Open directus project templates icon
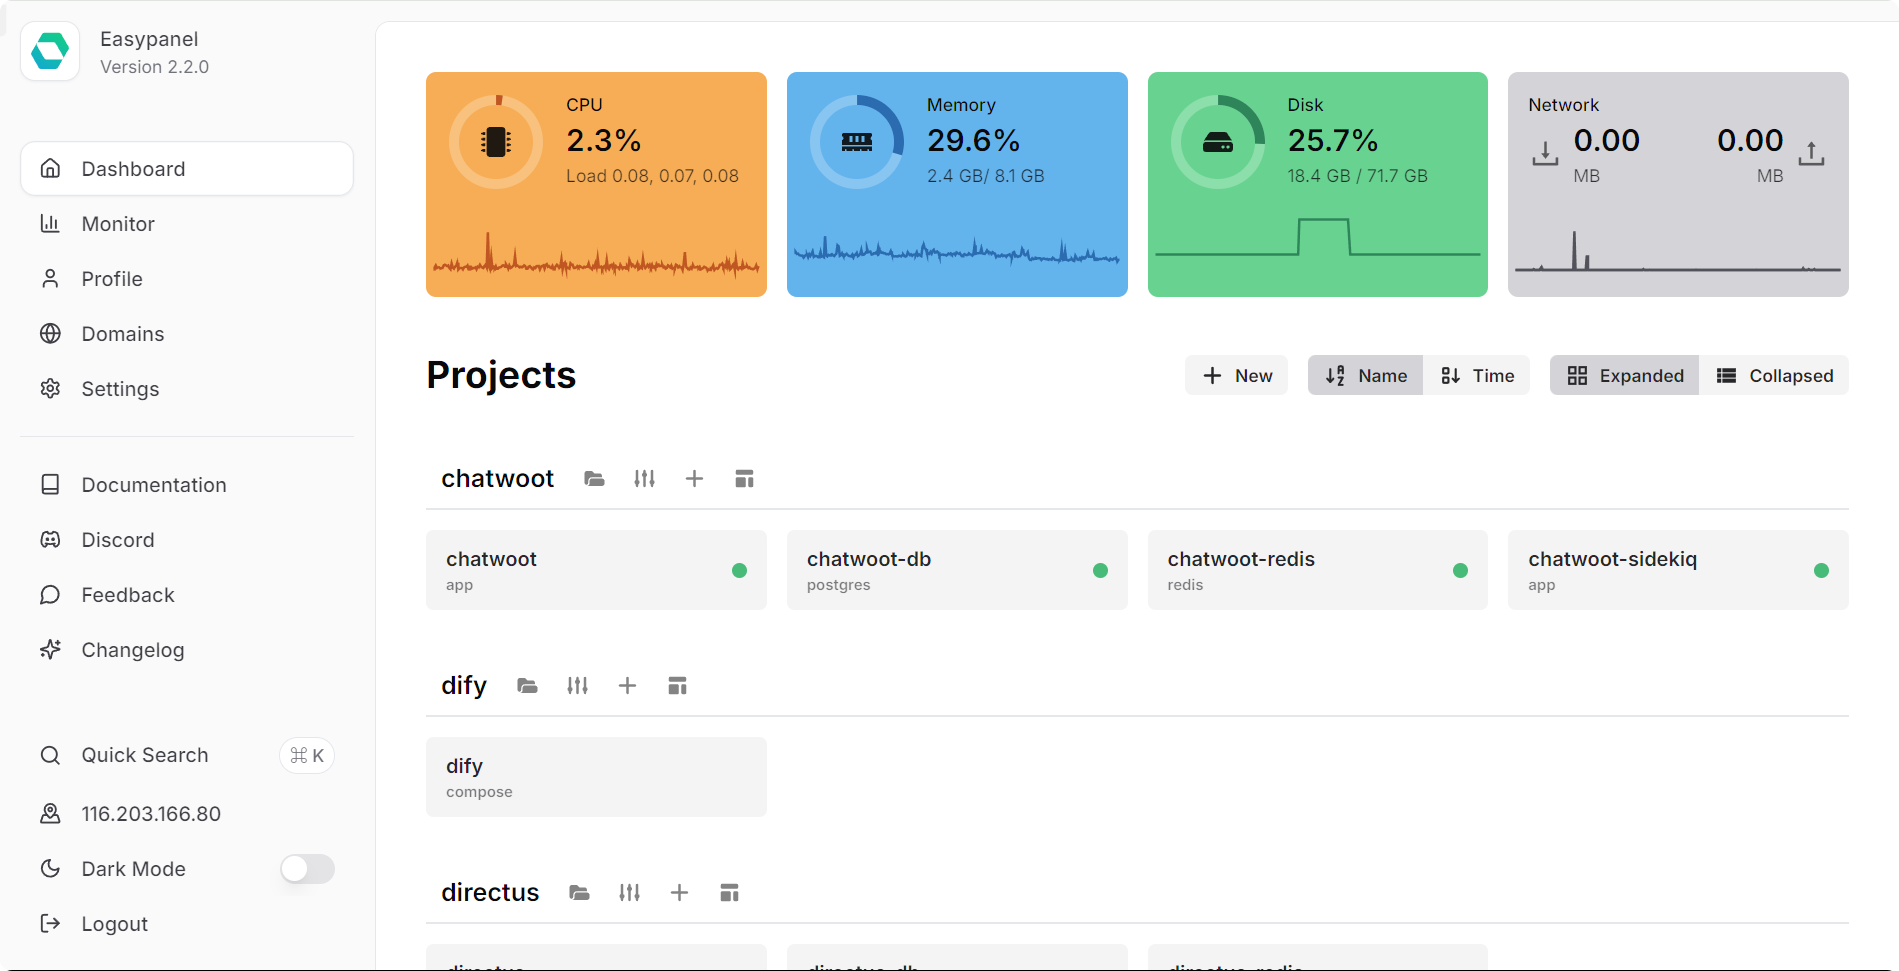 point(729,893)
